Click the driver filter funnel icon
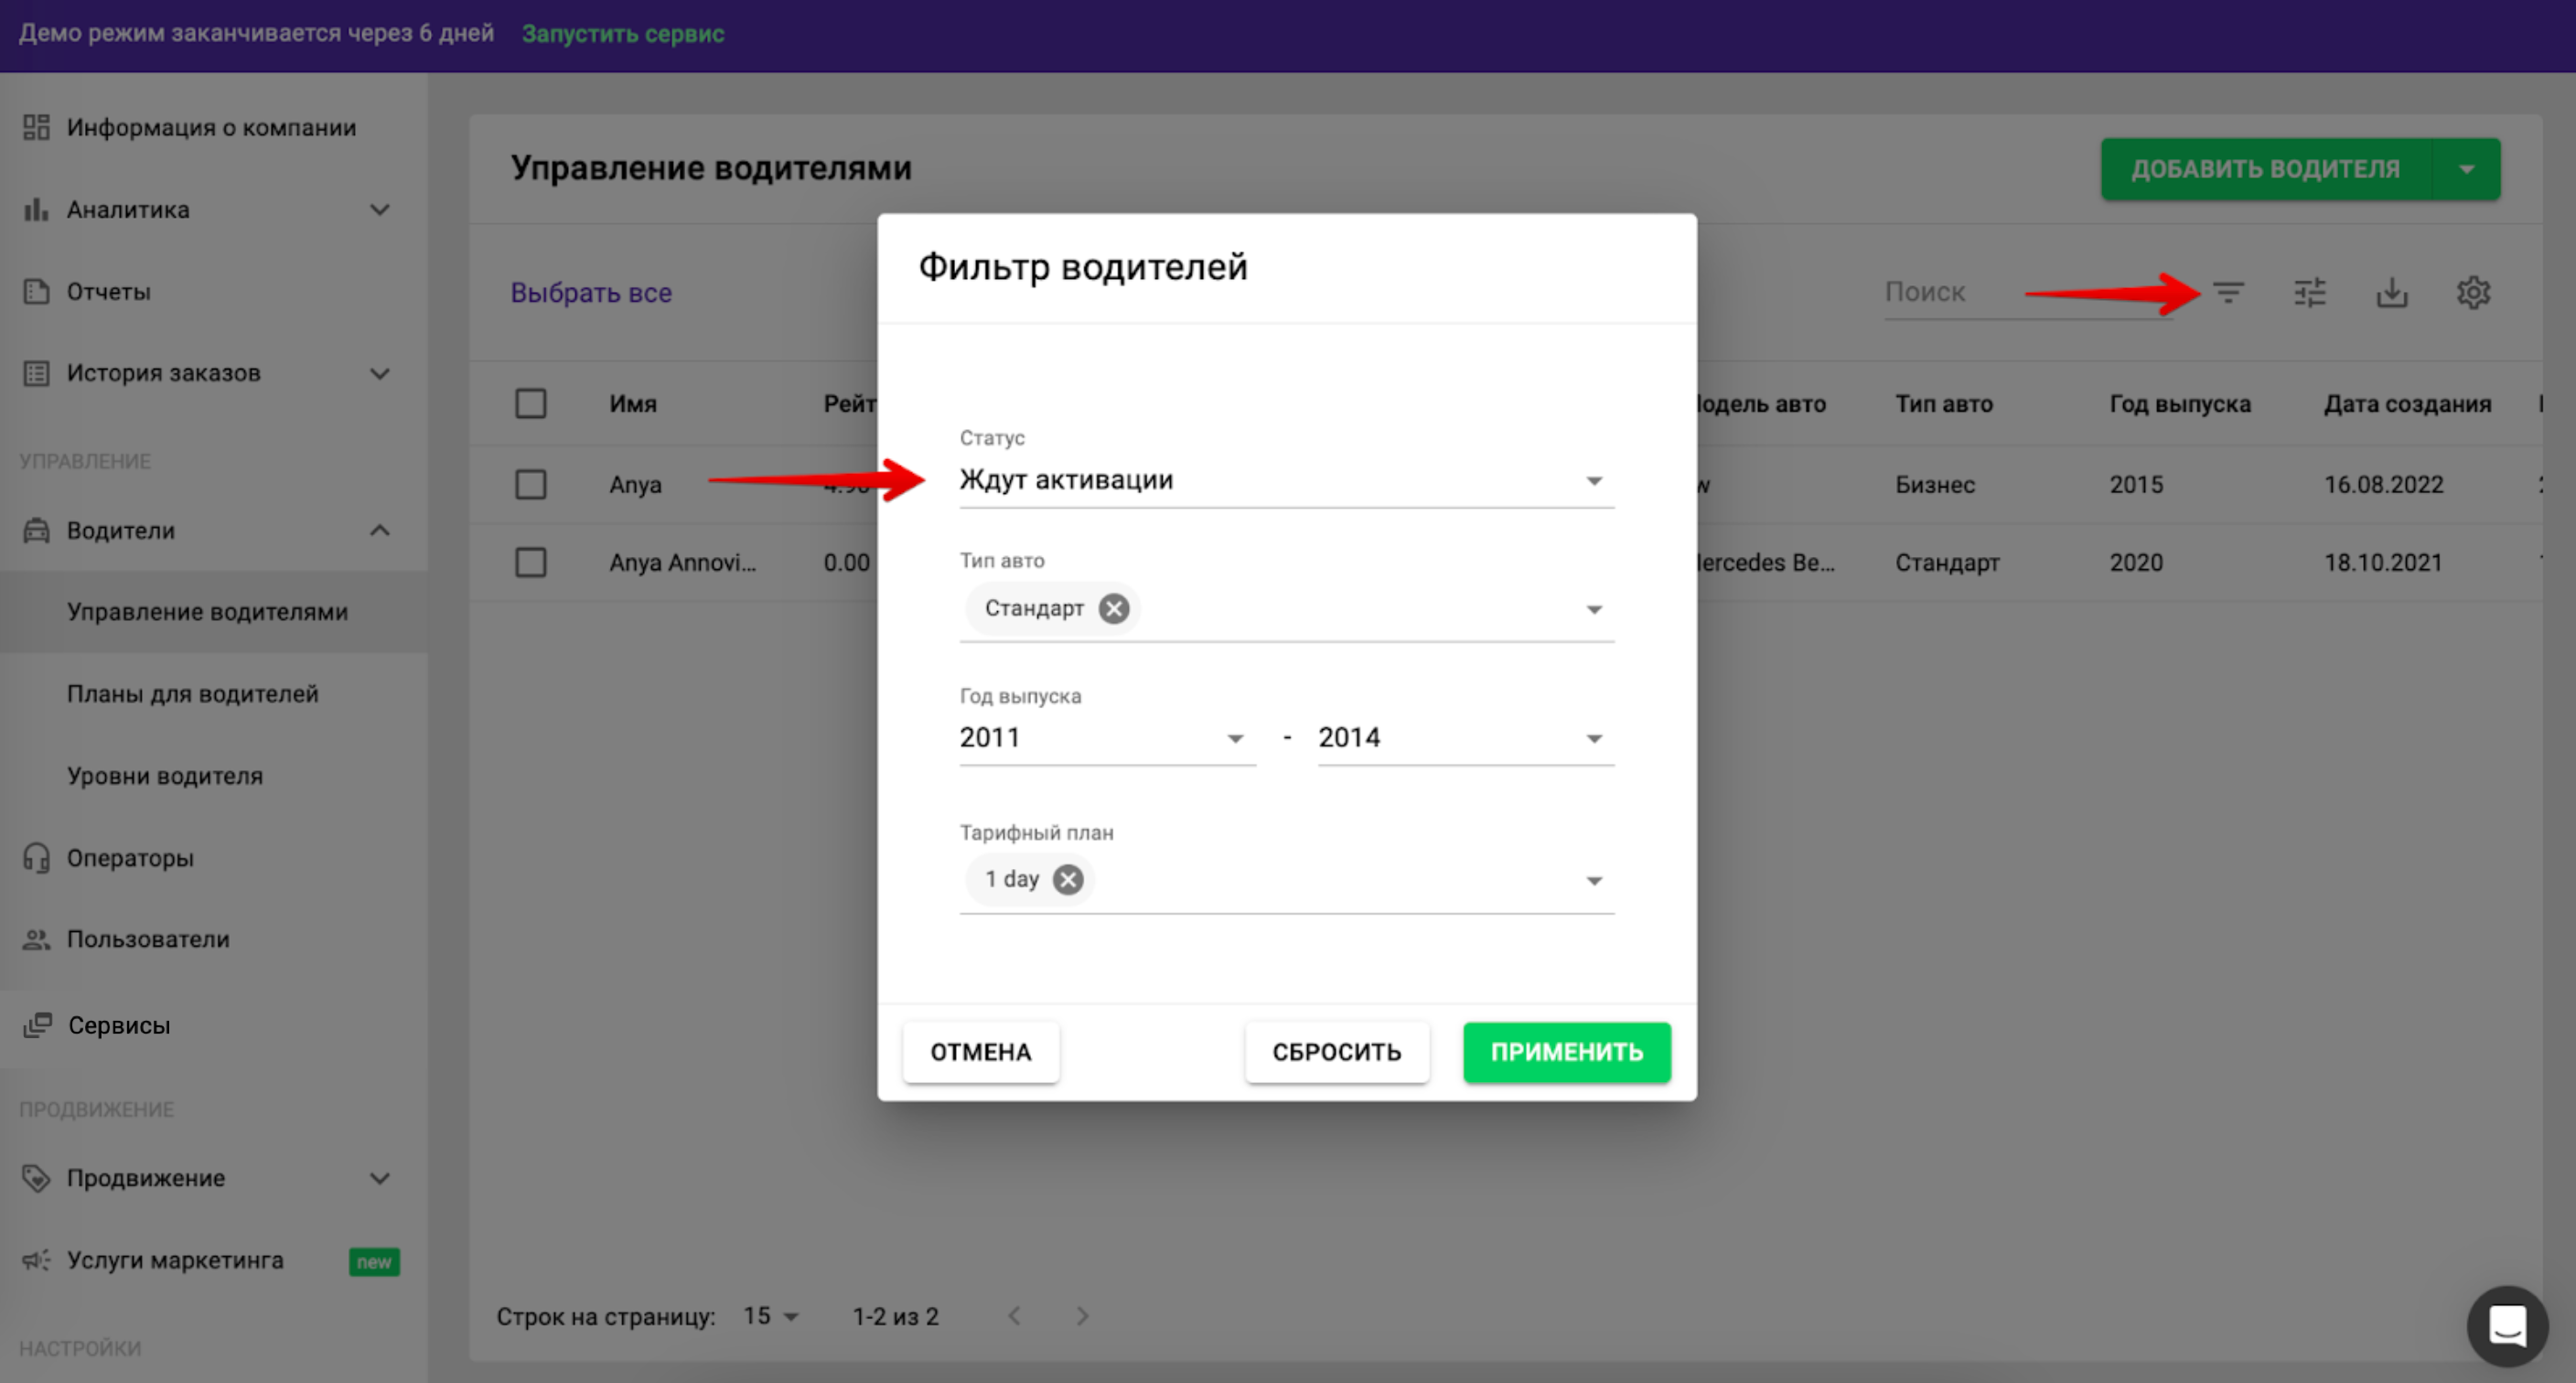The height and width of the screenshot is (1383, 2576). pyautogui.click(x=2228, y=293)
